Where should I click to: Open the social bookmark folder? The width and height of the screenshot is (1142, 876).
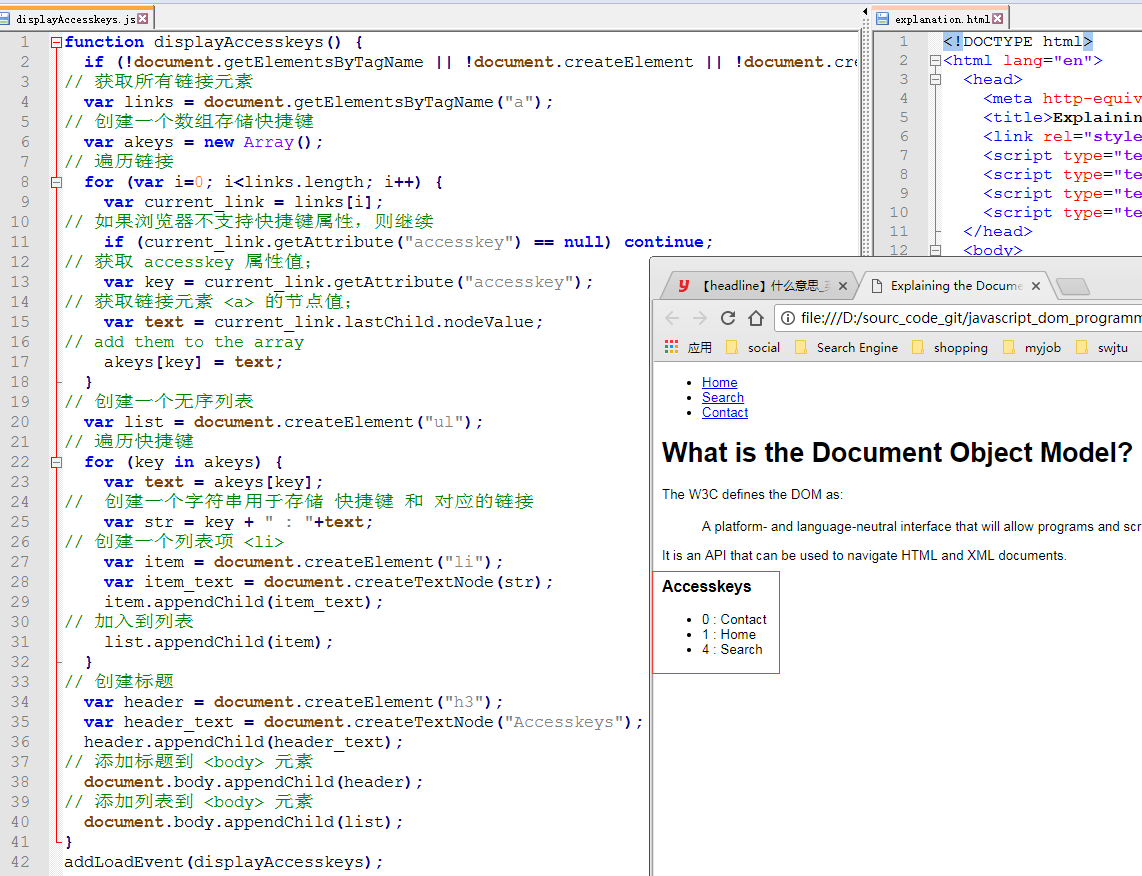[753, 347]
